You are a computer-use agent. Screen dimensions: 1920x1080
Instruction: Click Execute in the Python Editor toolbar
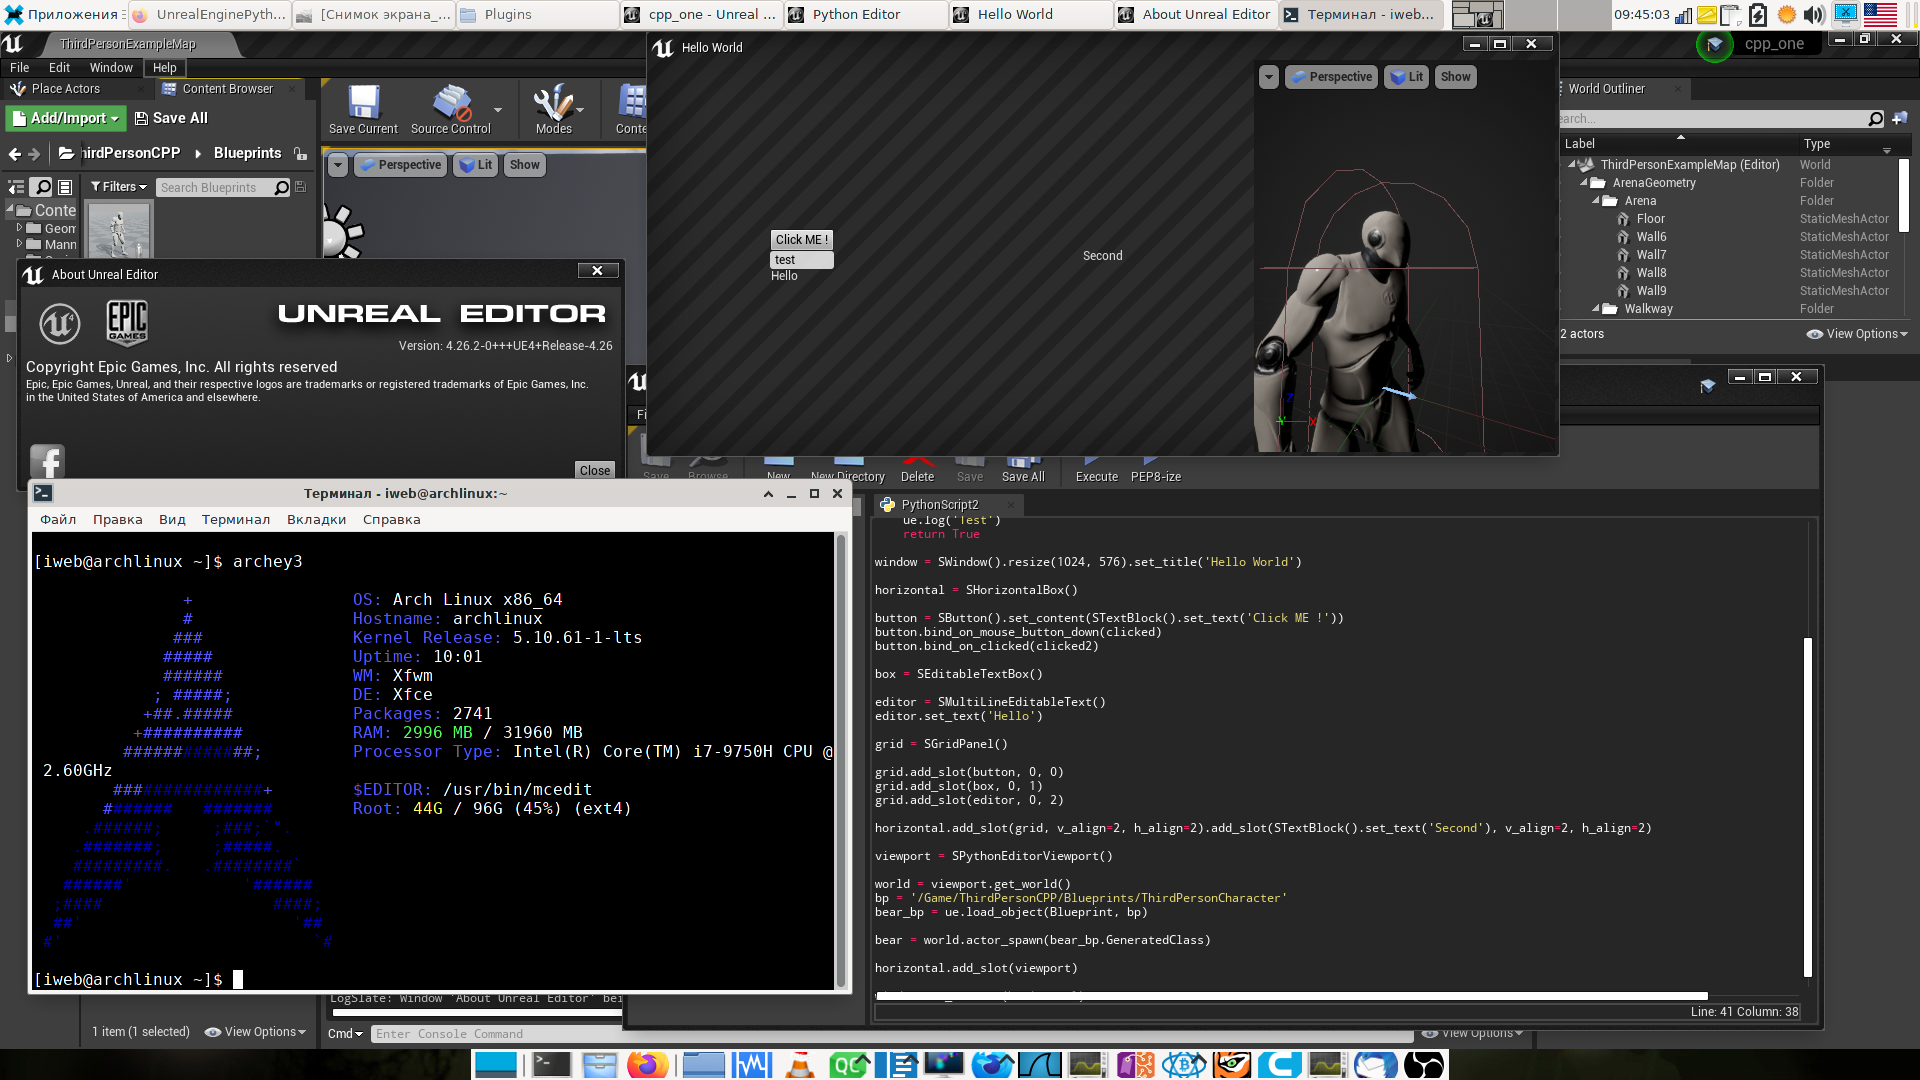tap(1096, 469)
